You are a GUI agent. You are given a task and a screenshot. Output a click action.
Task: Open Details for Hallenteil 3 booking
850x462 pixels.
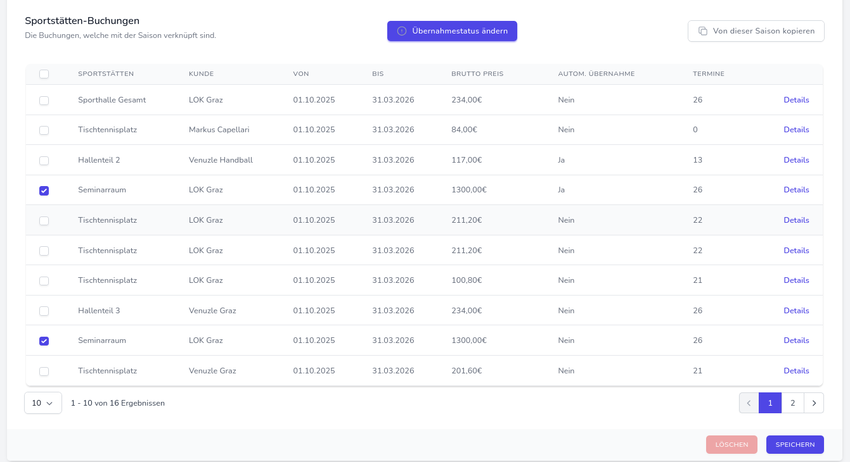796,311
